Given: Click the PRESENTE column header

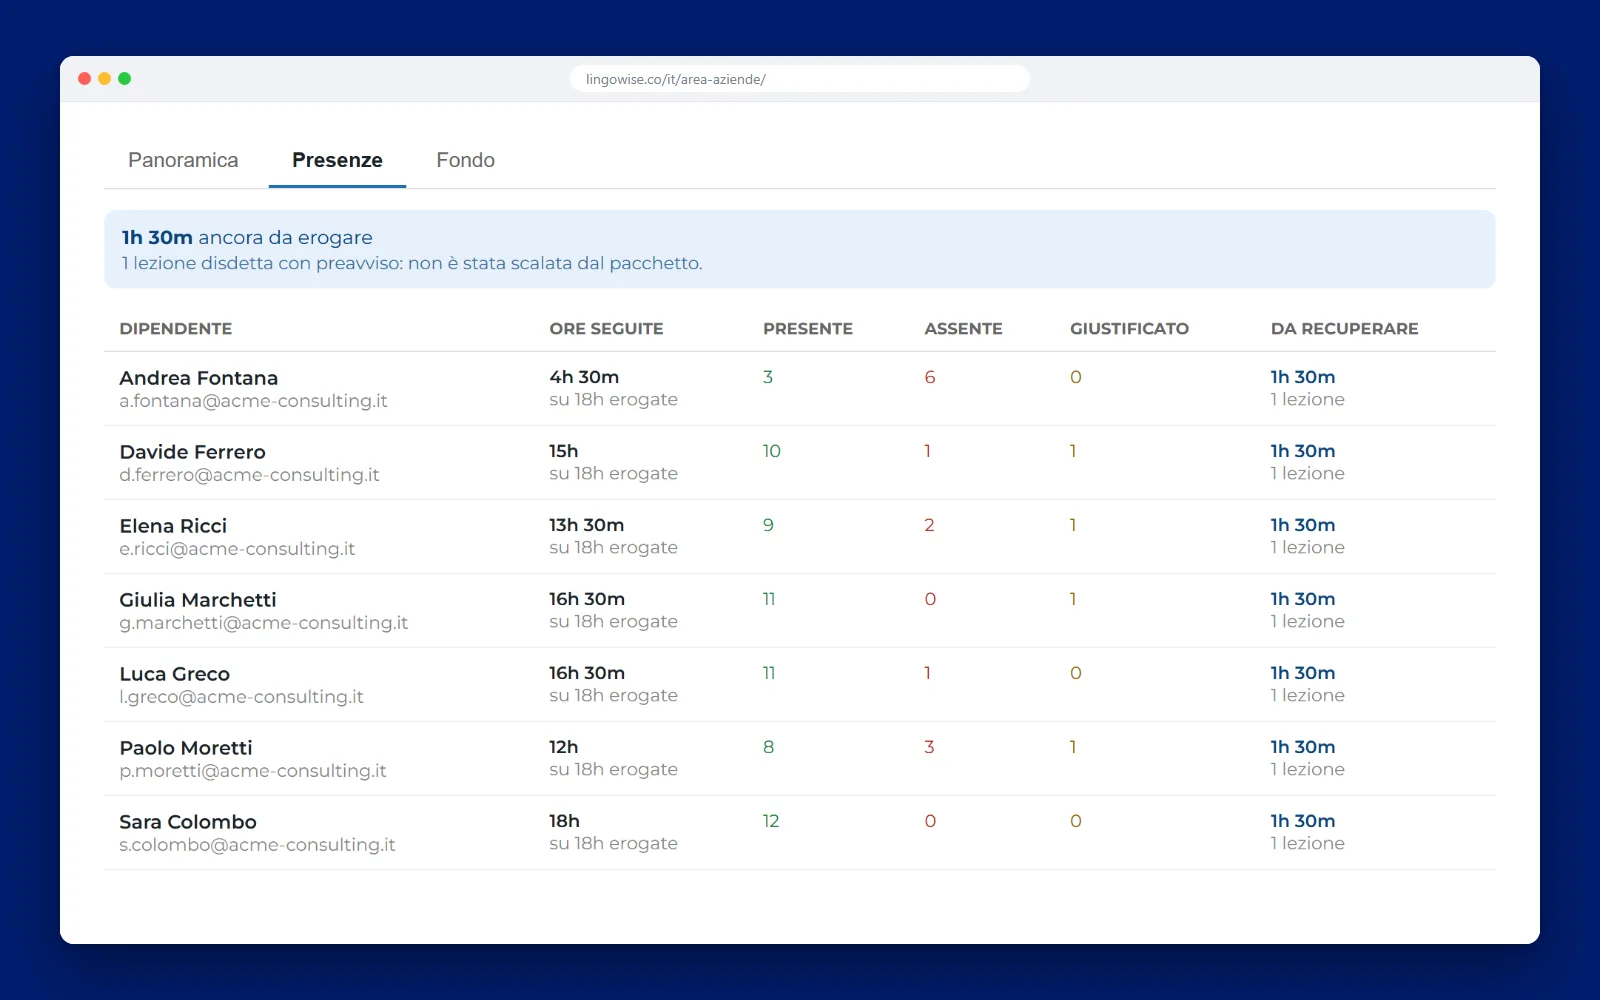Looking at the screenshot, I should pyautogui.click(x=808, y=329).
